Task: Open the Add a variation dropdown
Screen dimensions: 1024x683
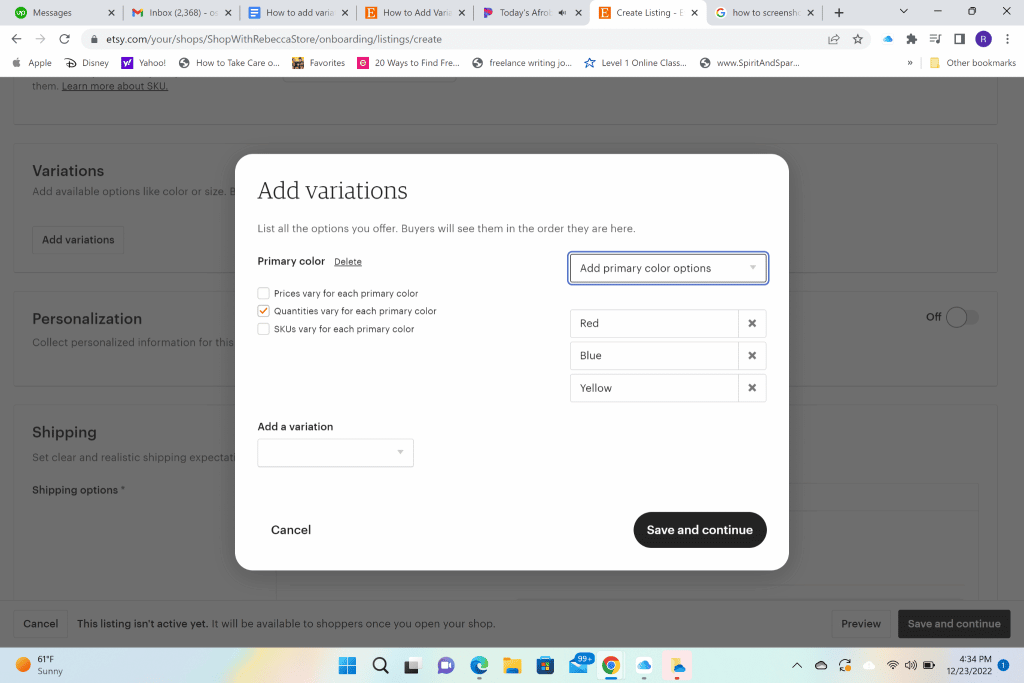Action: click(x=335, y=452)
